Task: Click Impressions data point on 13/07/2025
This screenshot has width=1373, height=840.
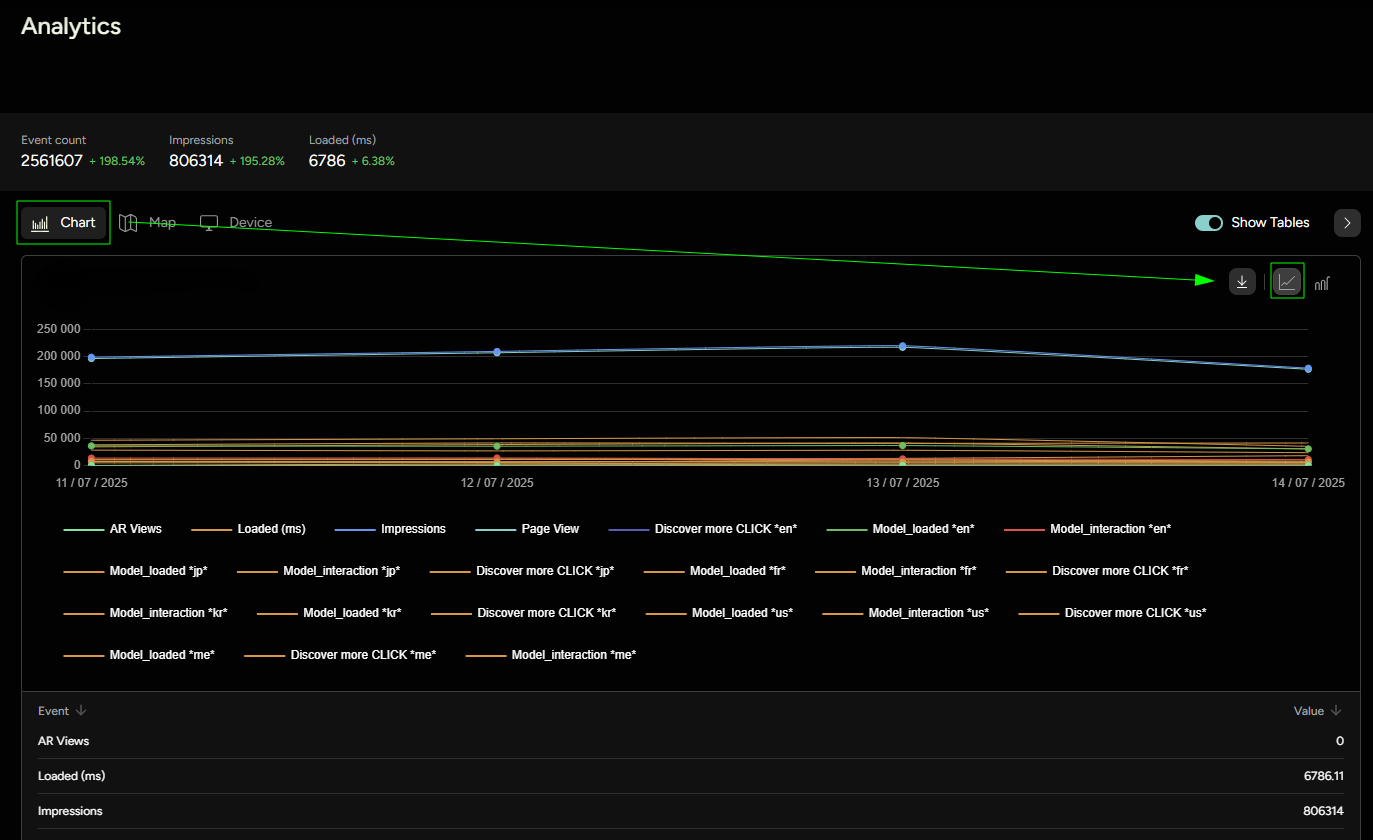Action: (x=902, y=346)
